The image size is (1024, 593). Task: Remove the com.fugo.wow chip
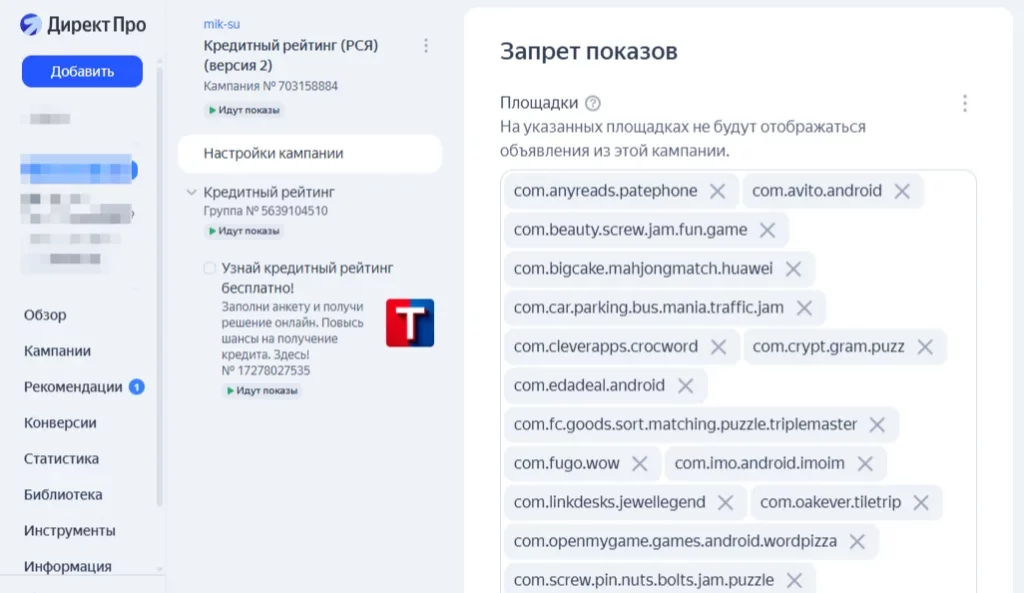click(641, 463)
